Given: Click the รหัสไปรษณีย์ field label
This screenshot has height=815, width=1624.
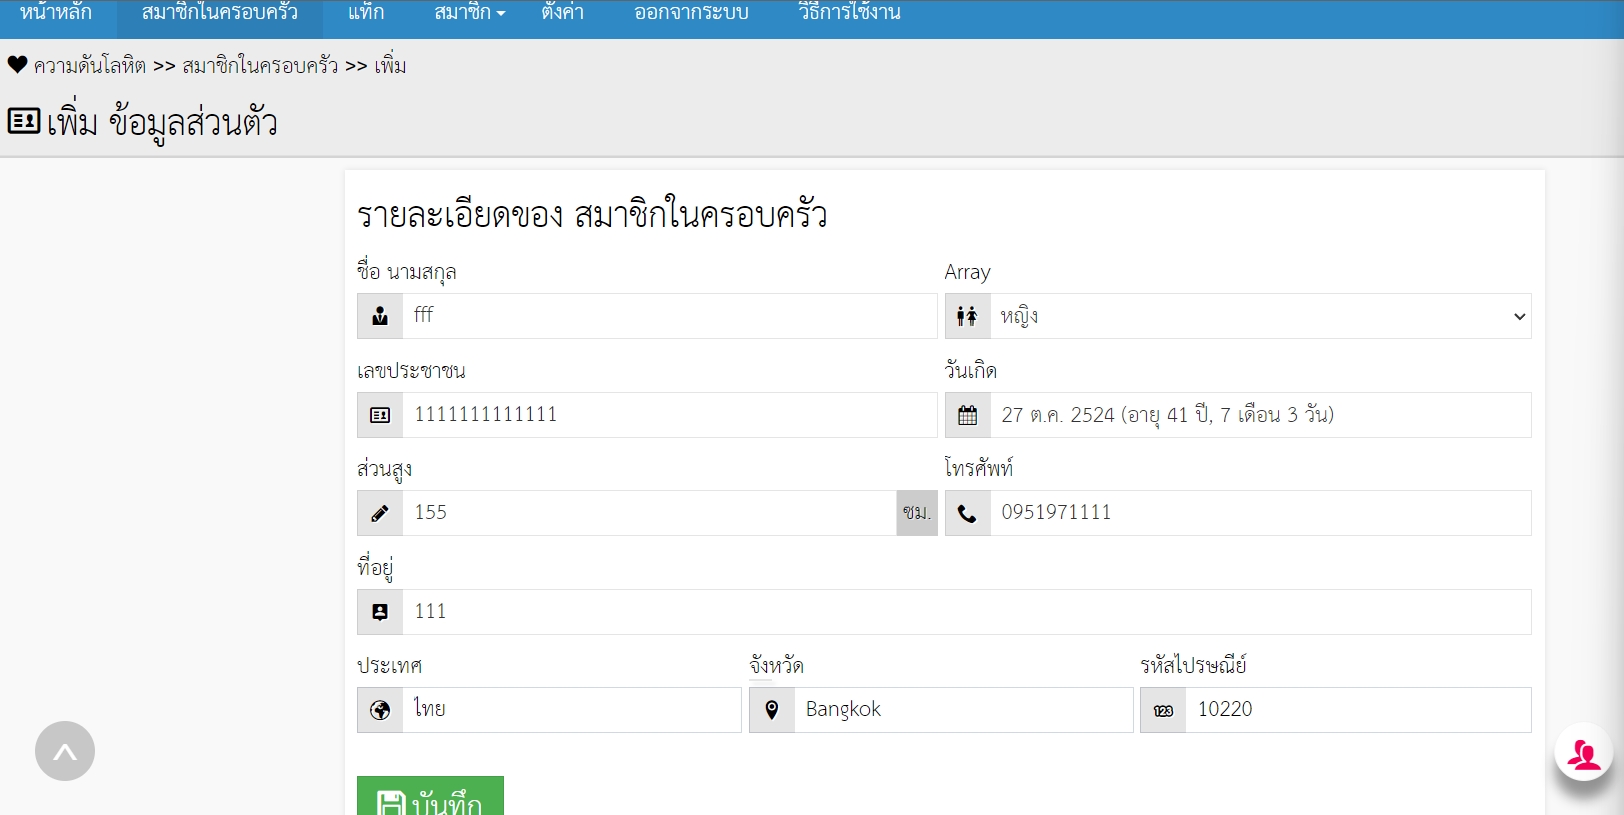Looking at the screenshot, I should click(x=1193, y=665).
